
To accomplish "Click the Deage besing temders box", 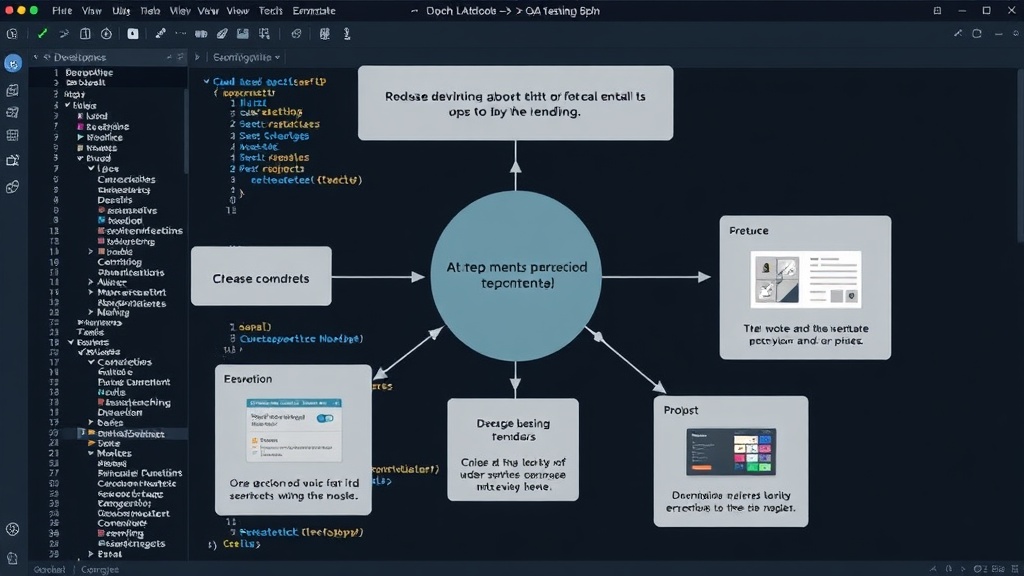I will [513, 450].
